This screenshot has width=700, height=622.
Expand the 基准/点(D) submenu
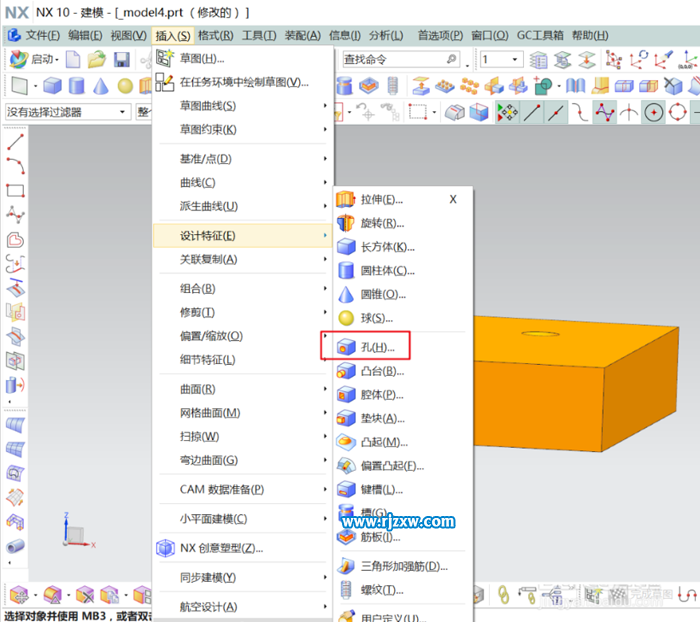click(243, 159)
